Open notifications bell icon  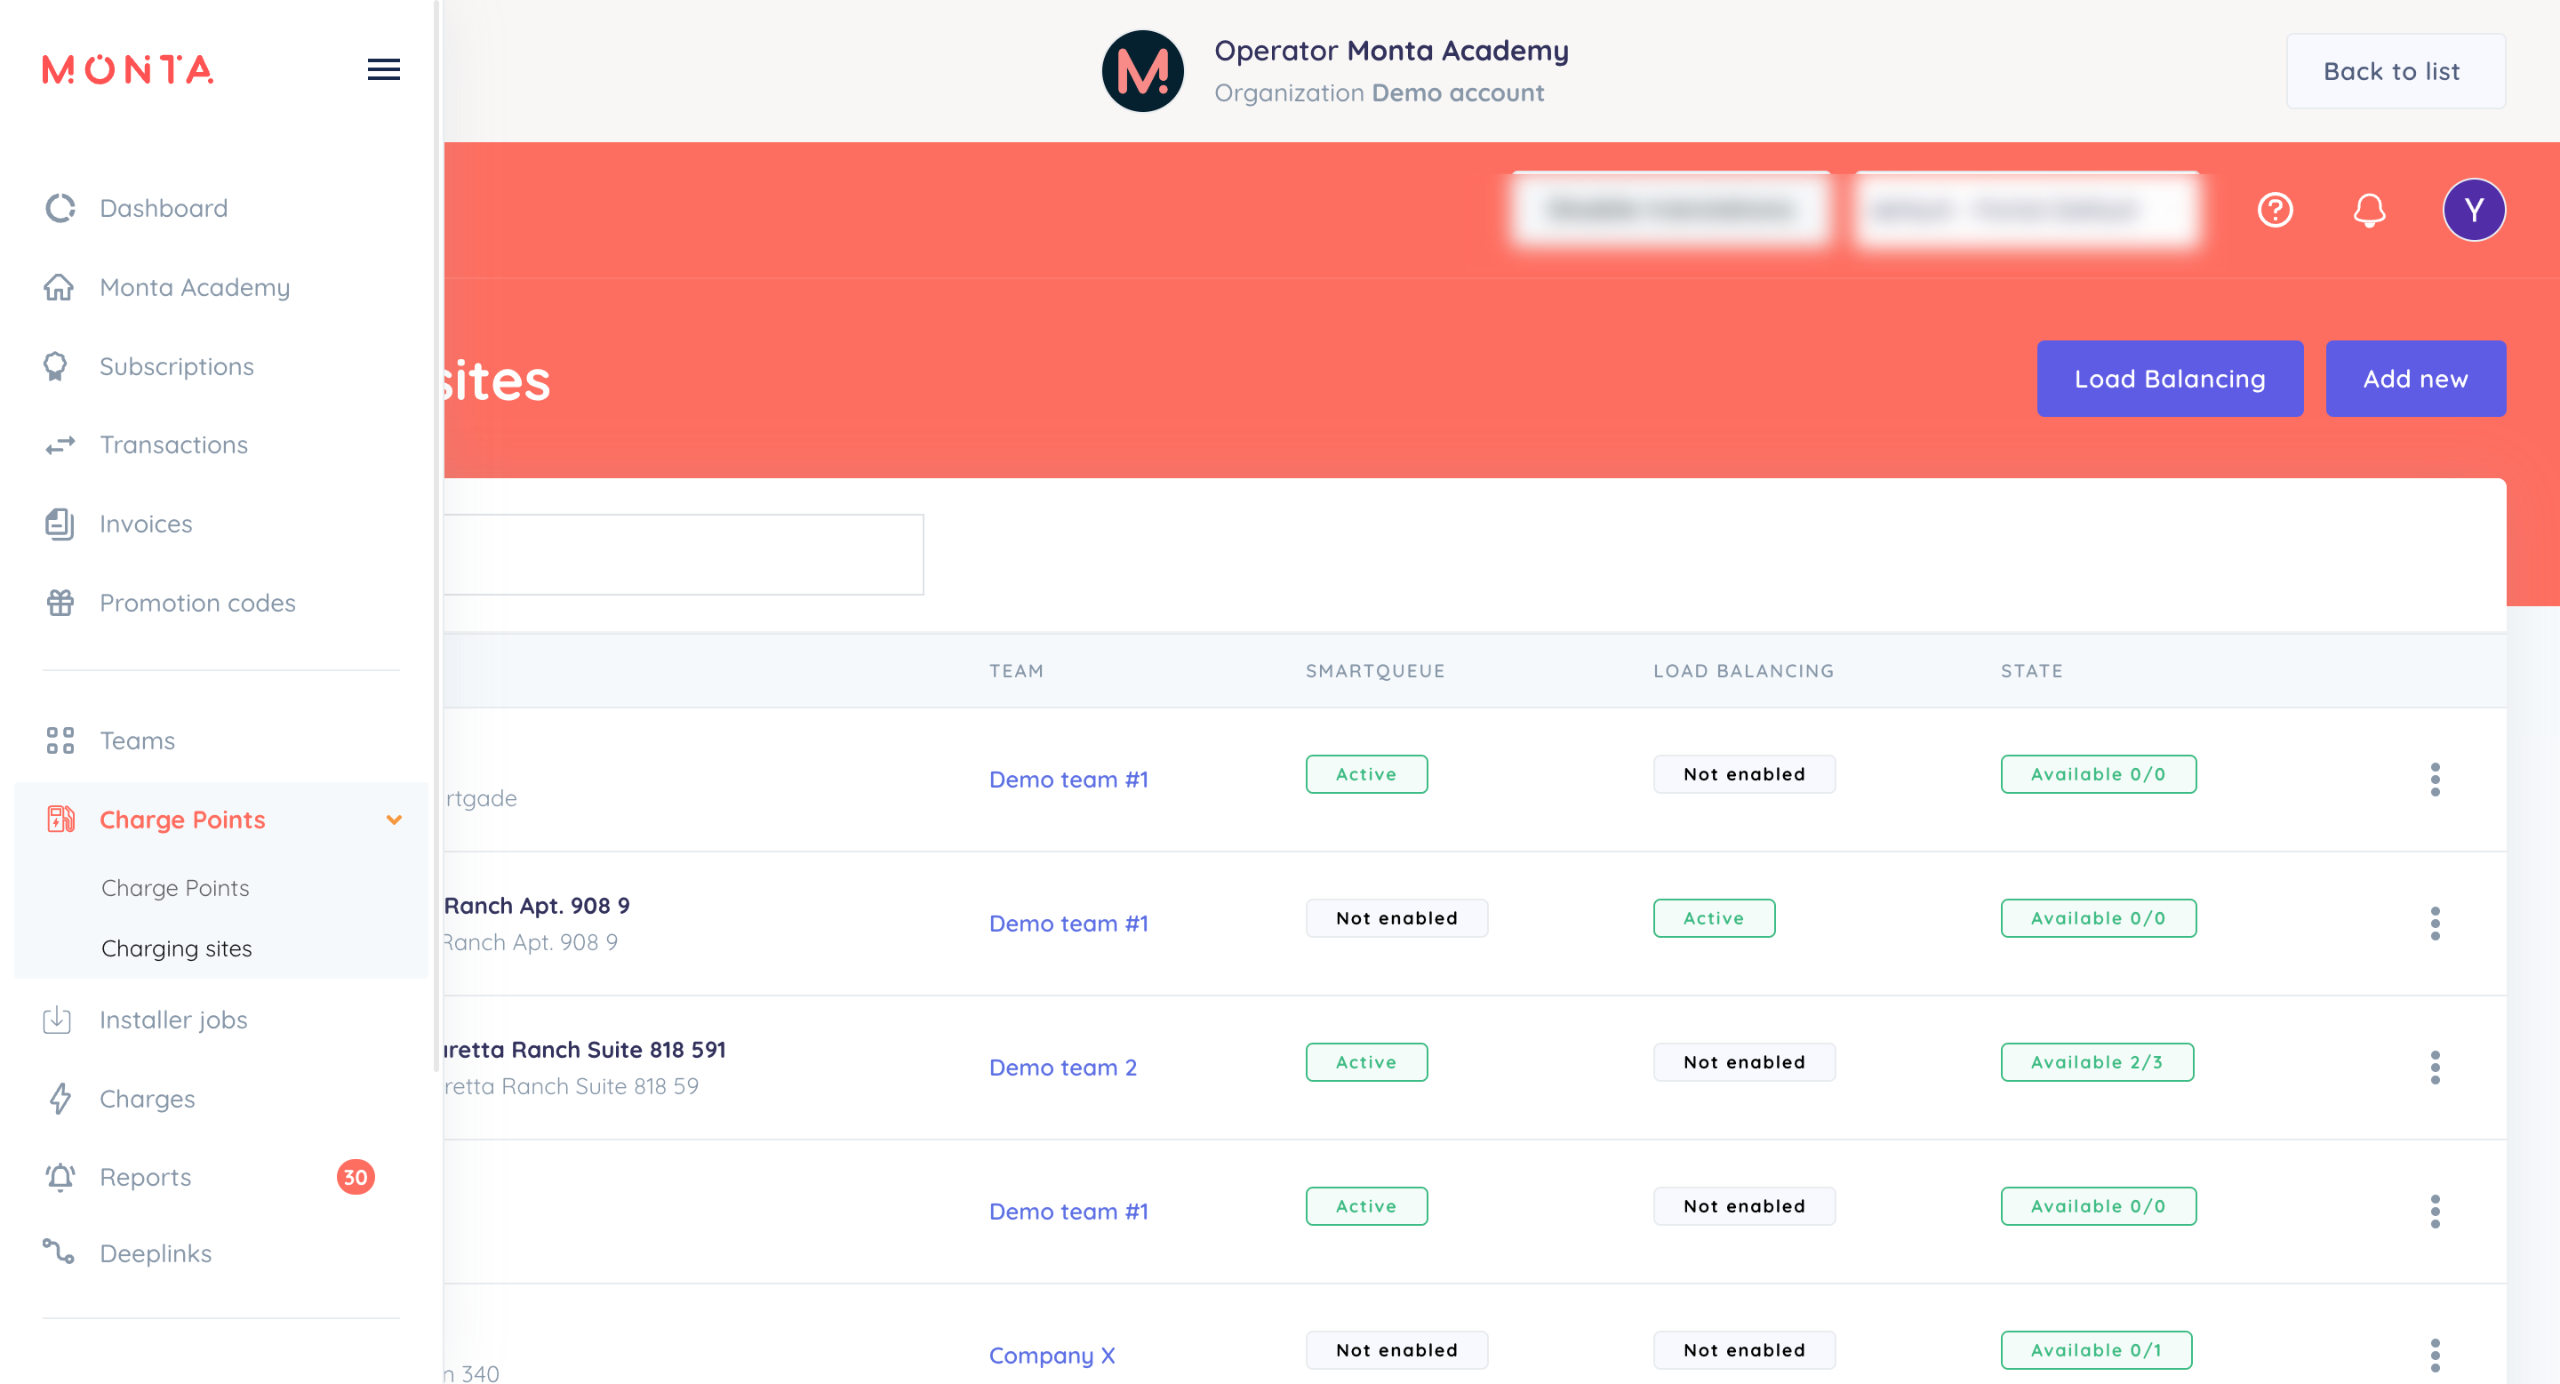pos(2368,210)
